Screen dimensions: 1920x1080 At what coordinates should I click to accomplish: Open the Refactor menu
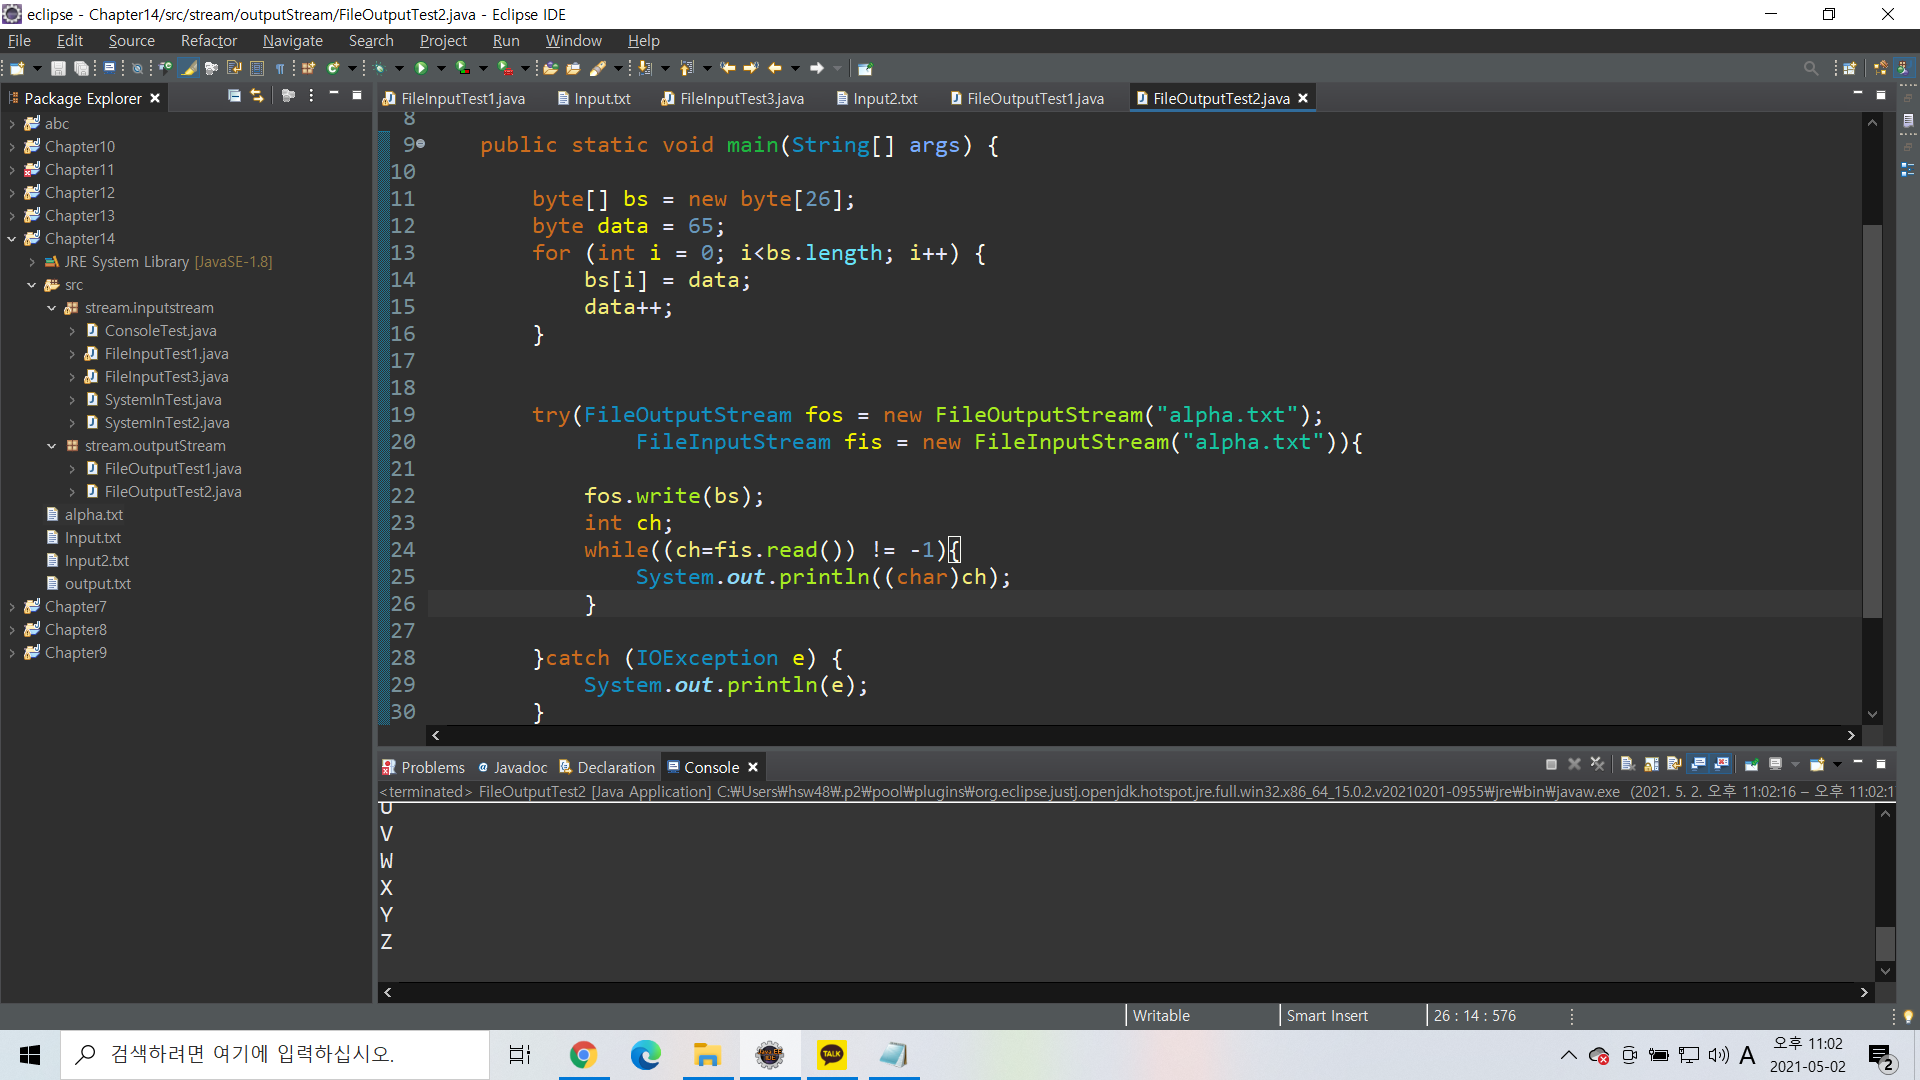click(x=208, y=41)
